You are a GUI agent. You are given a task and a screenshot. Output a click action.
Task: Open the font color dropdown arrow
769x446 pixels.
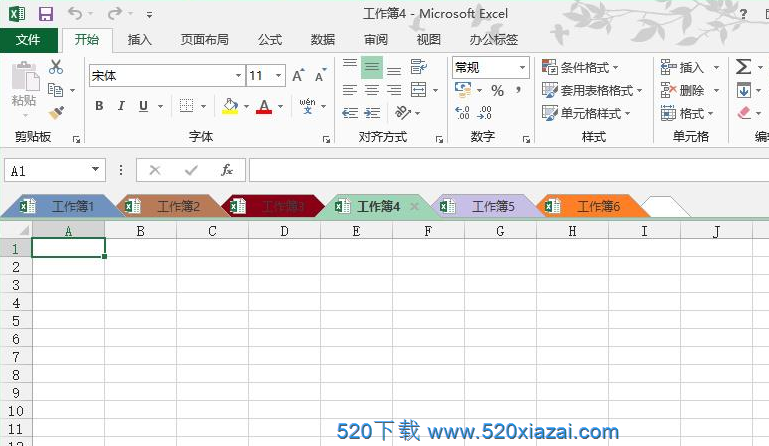point(281,106)
